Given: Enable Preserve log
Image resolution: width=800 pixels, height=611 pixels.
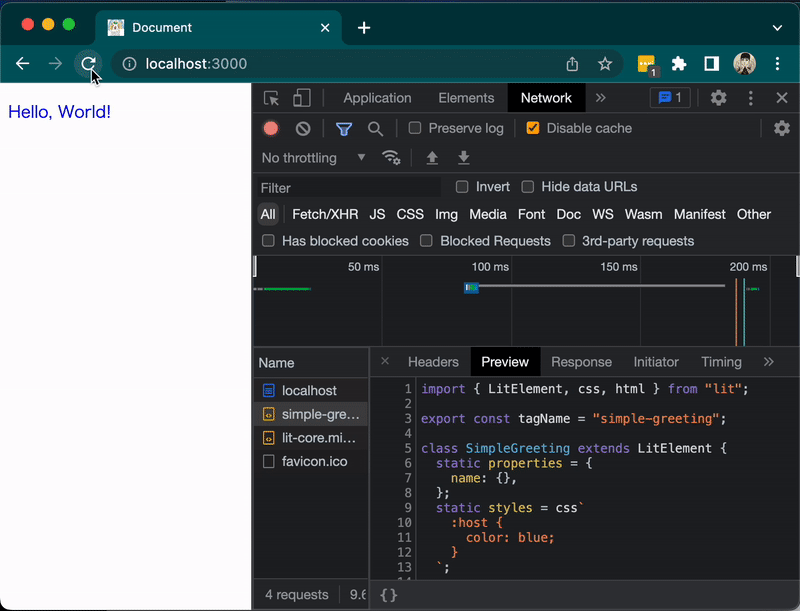Looking at the screenshot, I should (414, 128).
